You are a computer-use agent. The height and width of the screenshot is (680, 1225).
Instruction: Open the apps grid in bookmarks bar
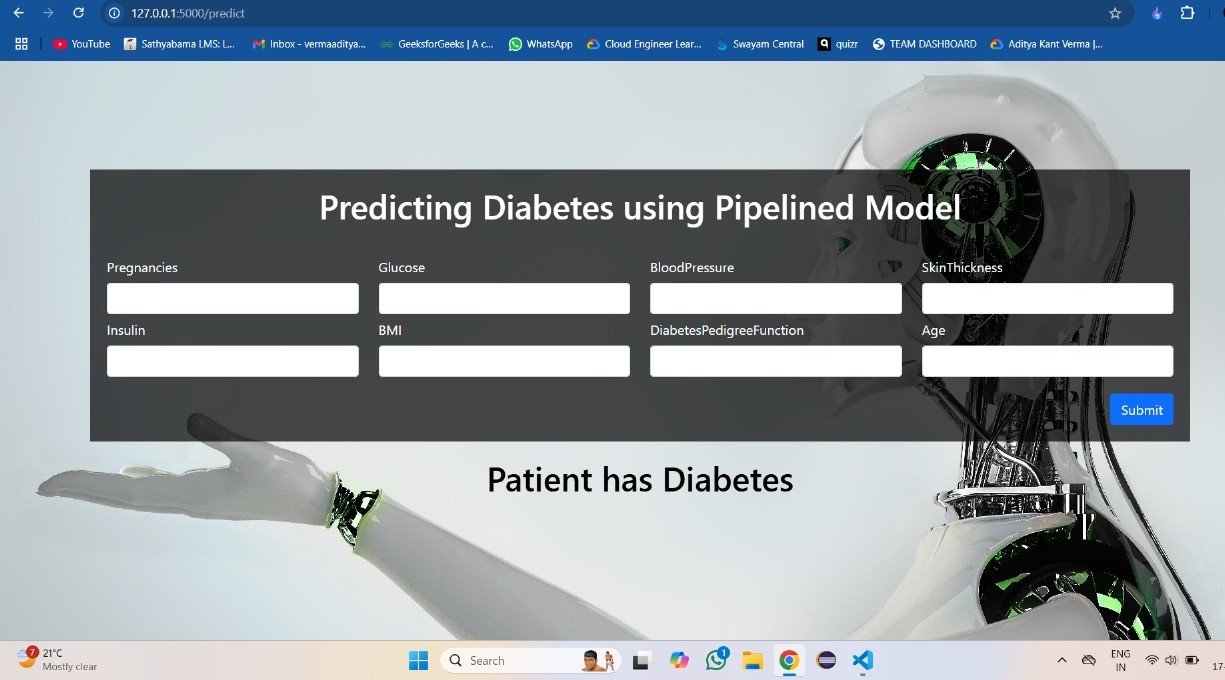21,44
